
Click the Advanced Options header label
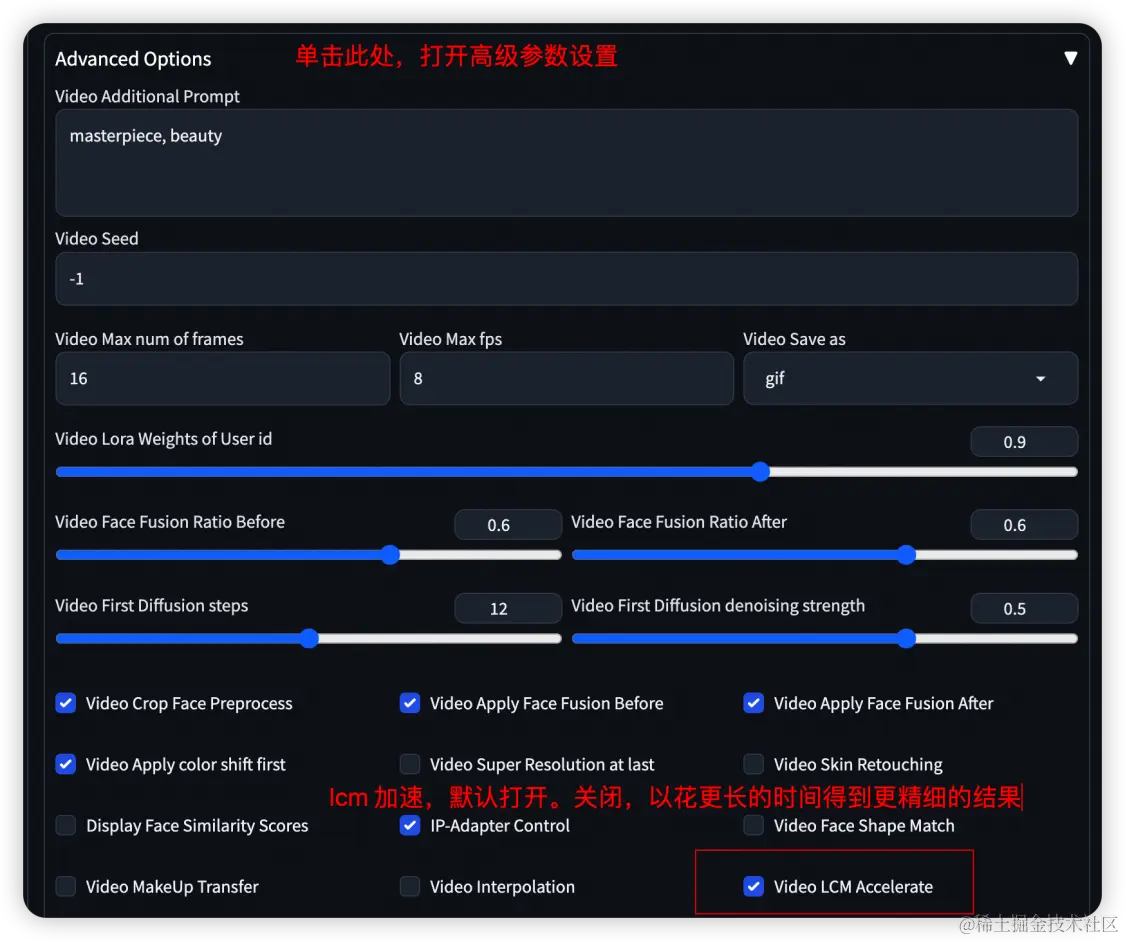pyautogui.click(x=133, y=59)
